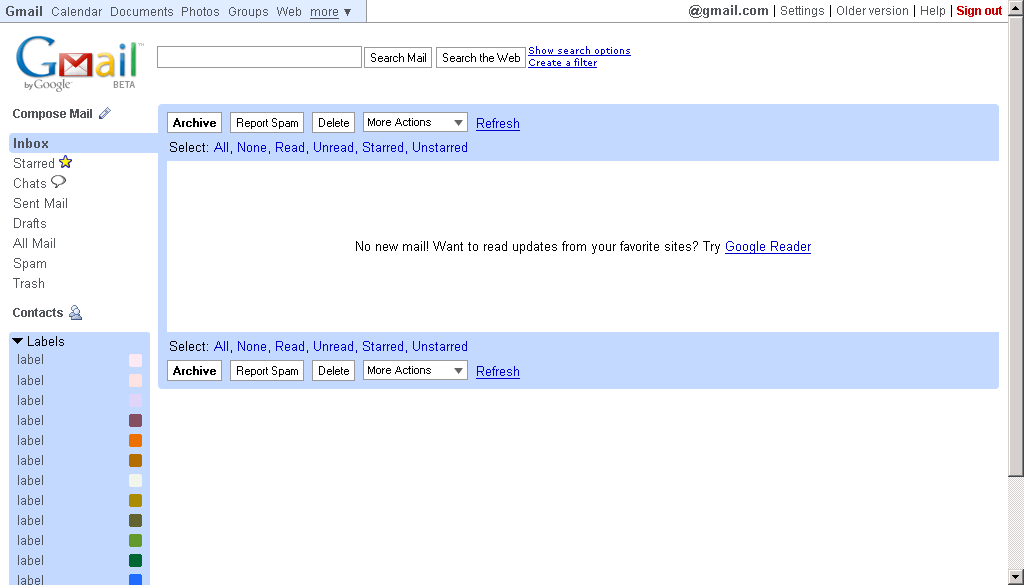The image size is (1024, 585).
Task: Click Compose Mail
Action: click(x=52, y=114)
